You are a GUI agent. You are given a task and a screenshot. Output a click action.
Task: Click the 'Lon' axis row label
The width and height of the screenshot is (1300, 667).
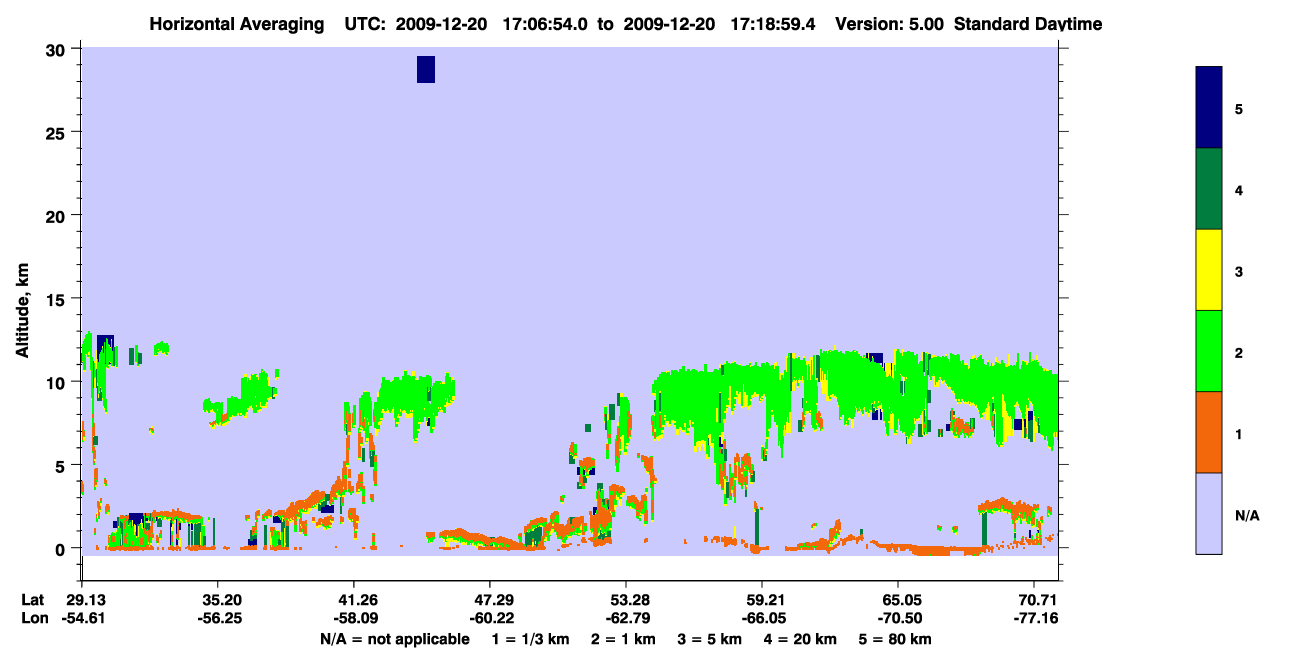[x=33, y=619]
